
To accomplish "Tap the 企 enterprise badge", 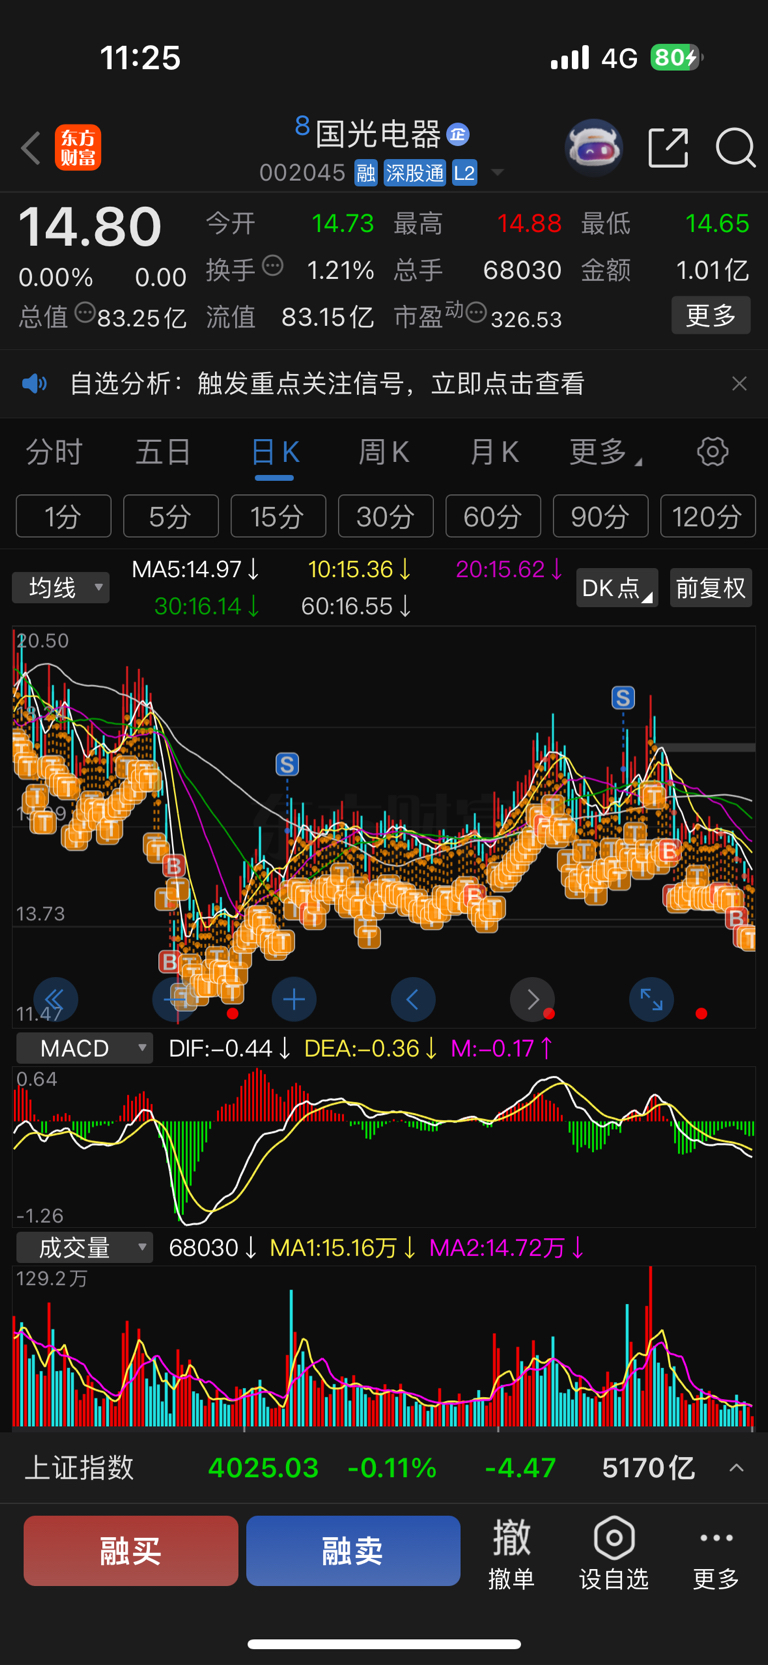I will [458, 134].
